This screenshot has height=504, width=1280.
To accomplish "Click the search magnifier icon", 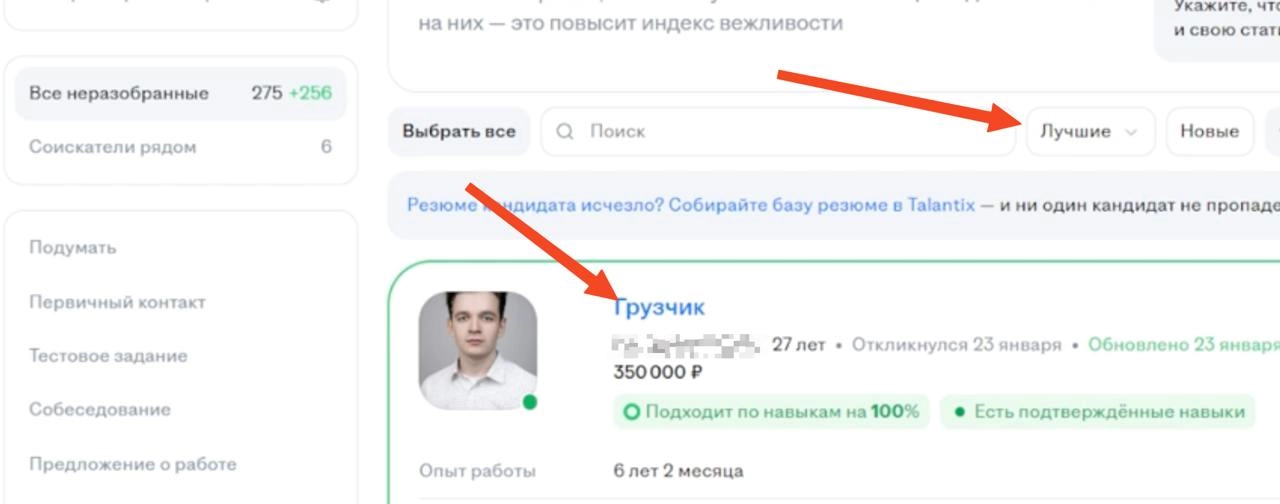I will (x=566, y=131).
